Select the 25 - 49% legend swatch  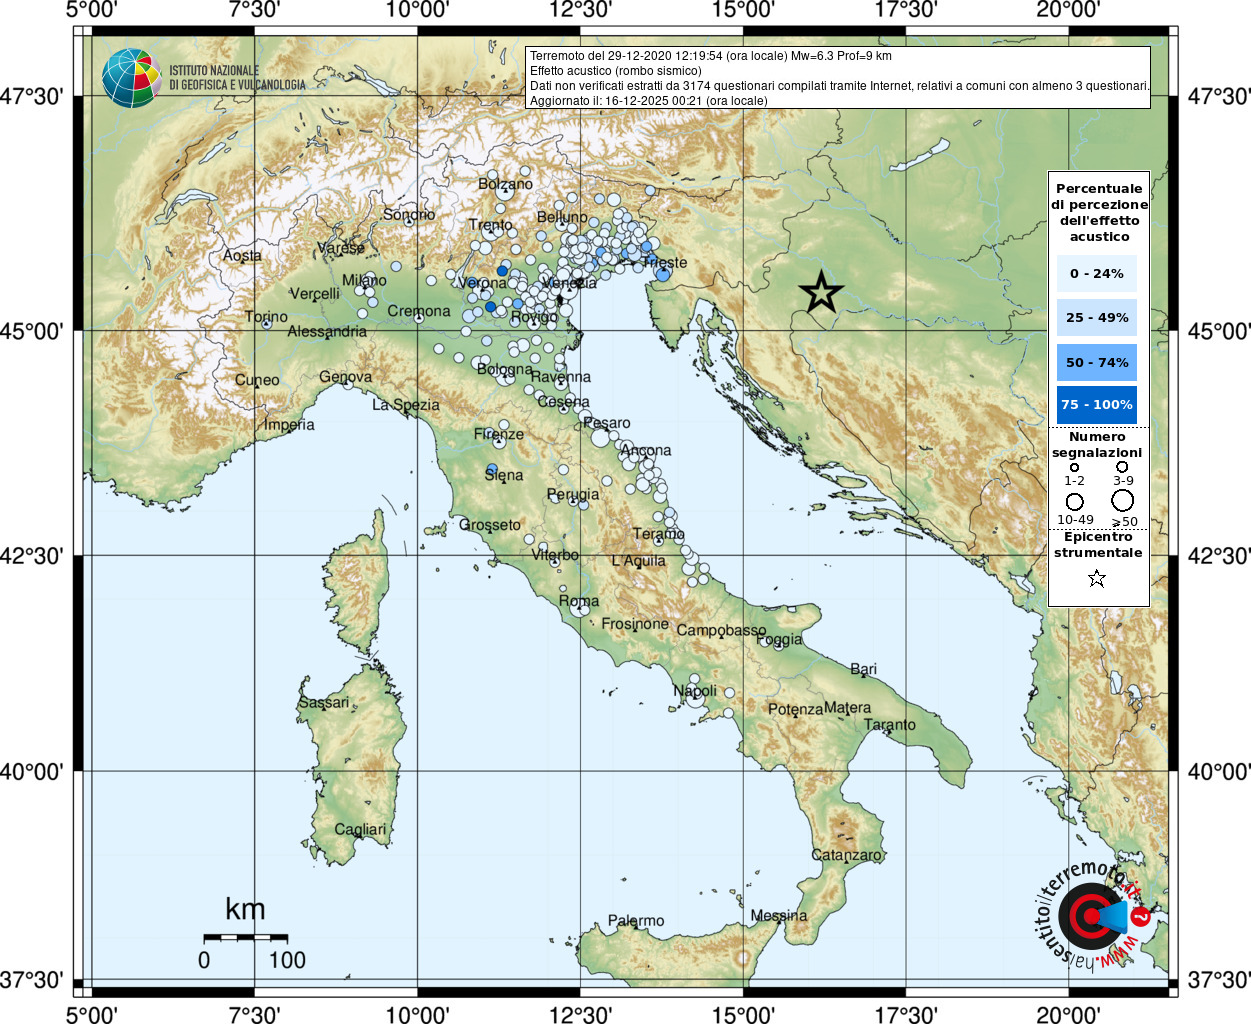pyautogui.click(x=1097, y=317)
